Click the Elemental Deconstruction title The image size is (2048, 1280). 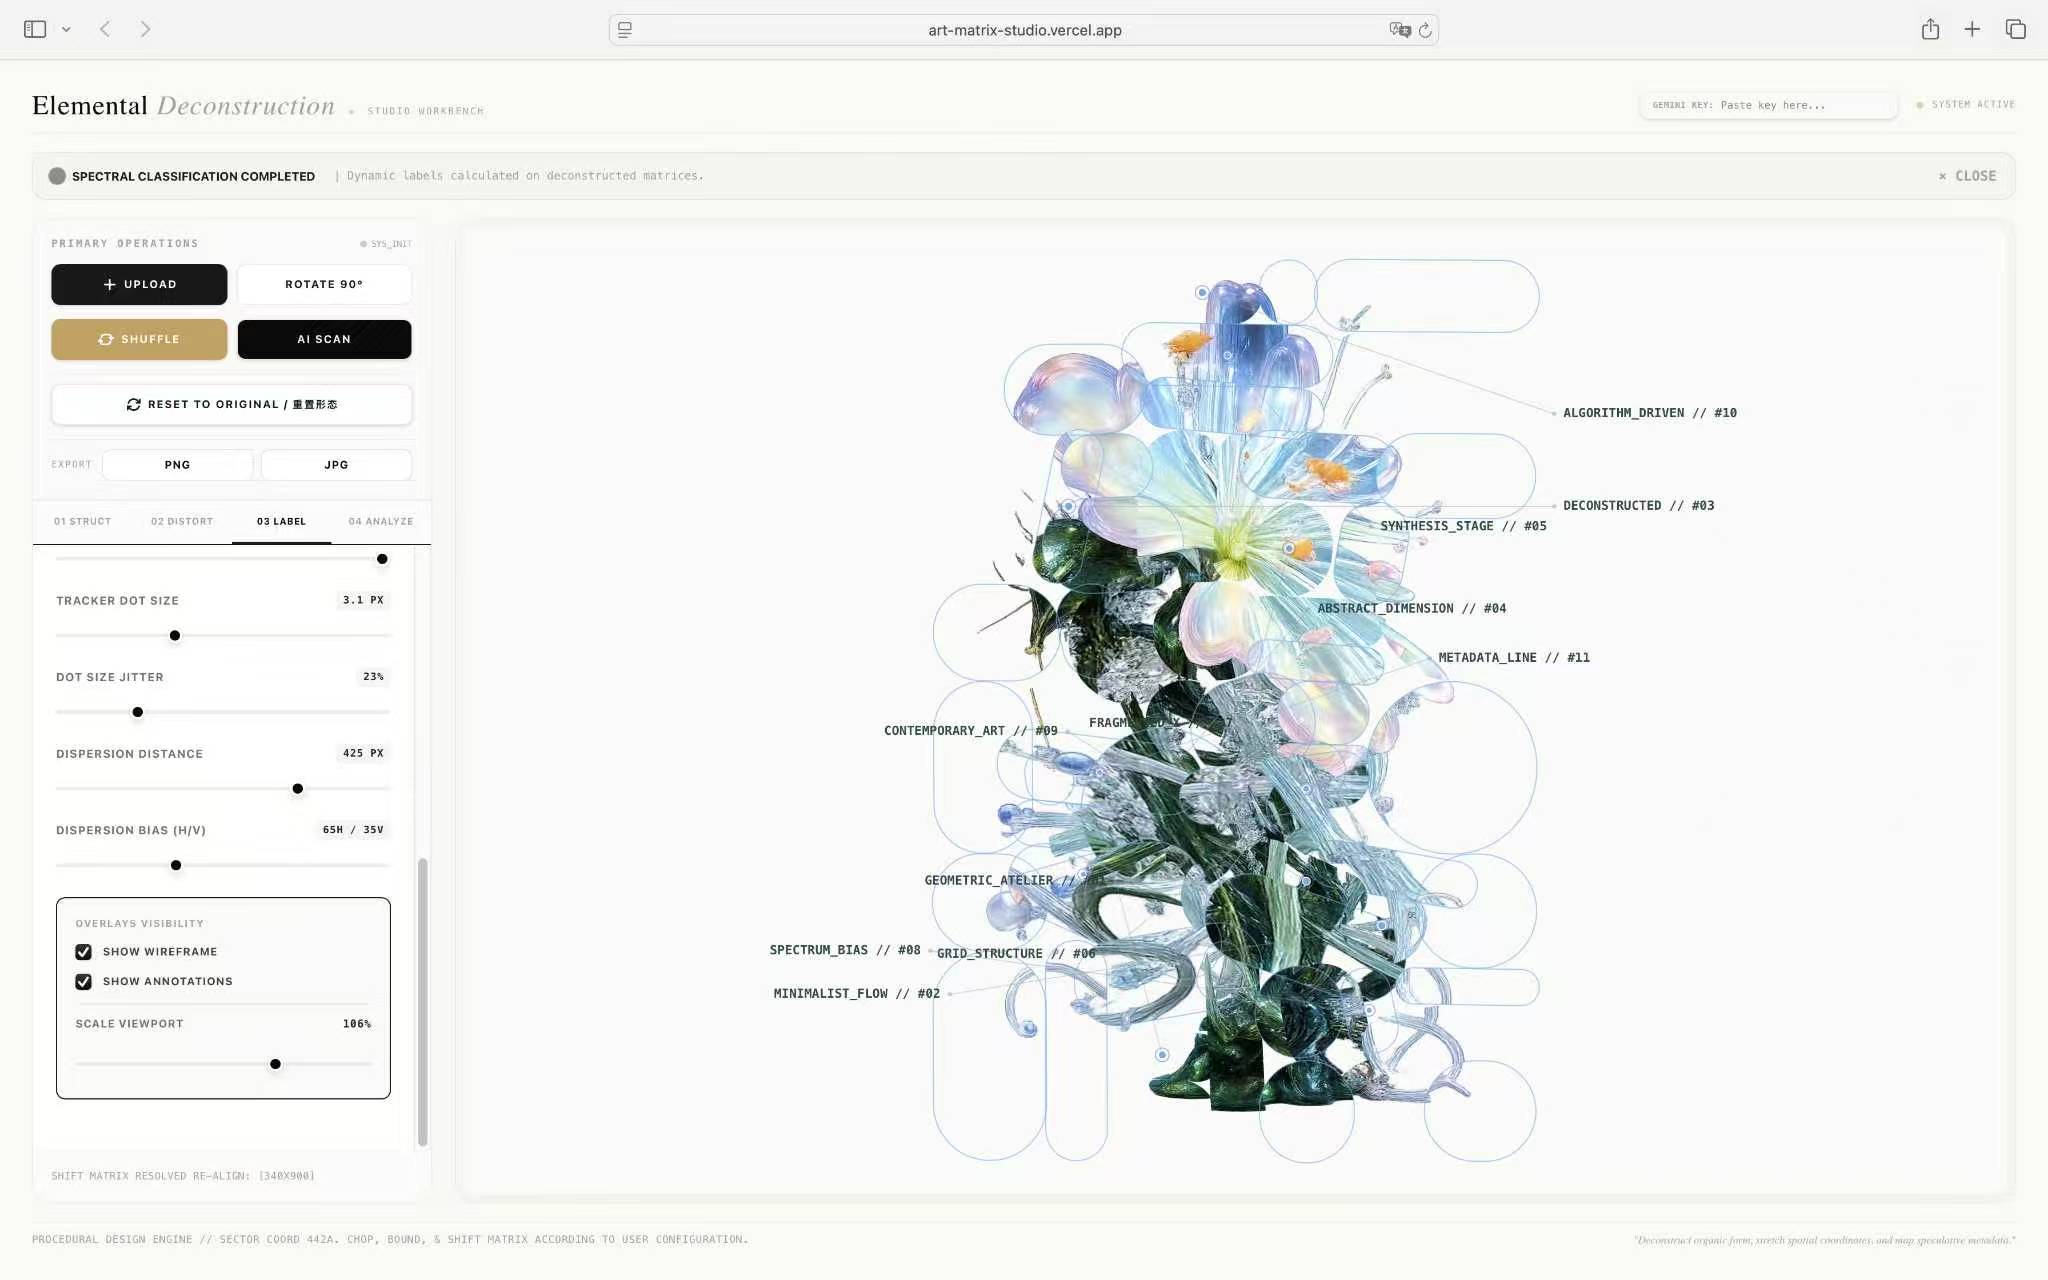tap(183, 106)
